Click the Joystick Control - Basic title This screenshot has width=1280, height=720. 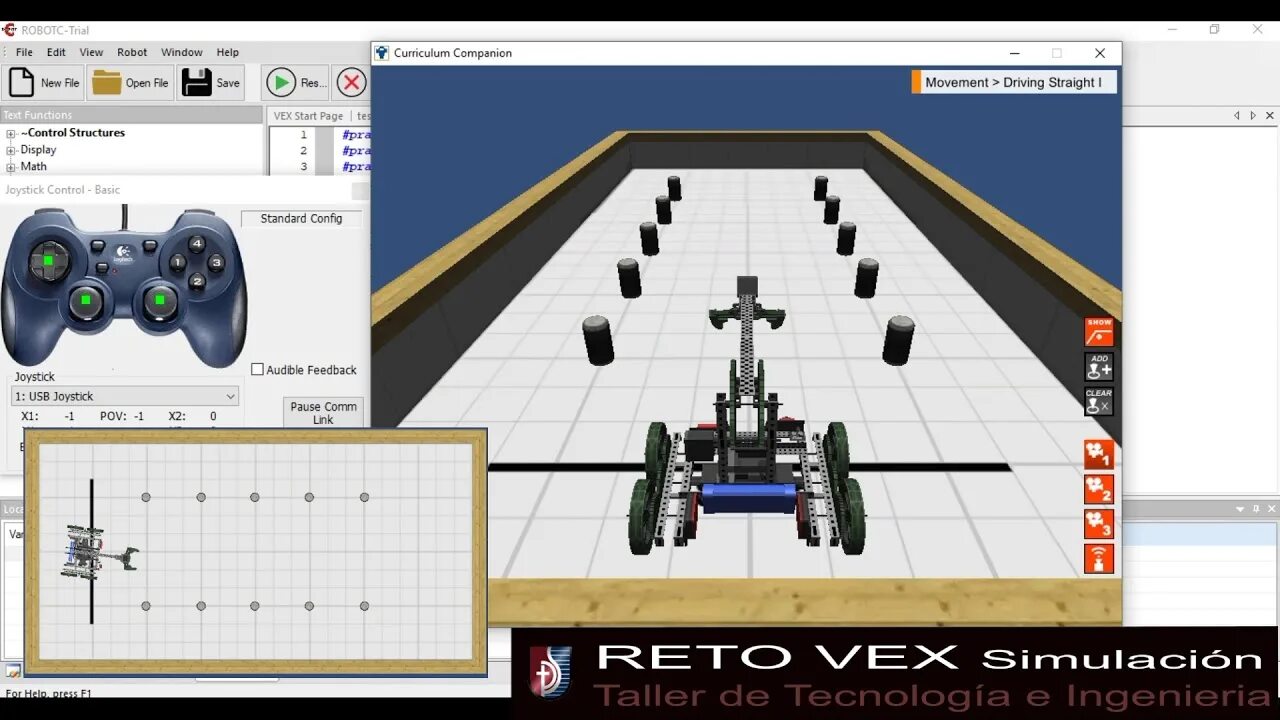pyautogui.click(x=62, y=189)
